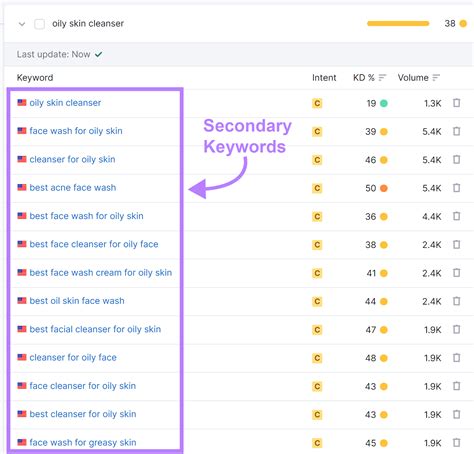The image size is (474, 454).
Task: Delete the 'oily skin cleanser' keyword row
Action: (x=456, y=103)
